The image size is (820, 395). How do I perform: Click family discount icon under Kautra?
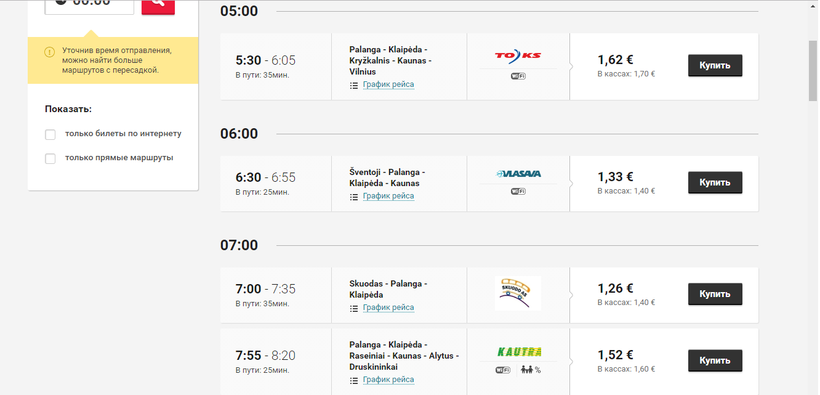tap(531, 370)
